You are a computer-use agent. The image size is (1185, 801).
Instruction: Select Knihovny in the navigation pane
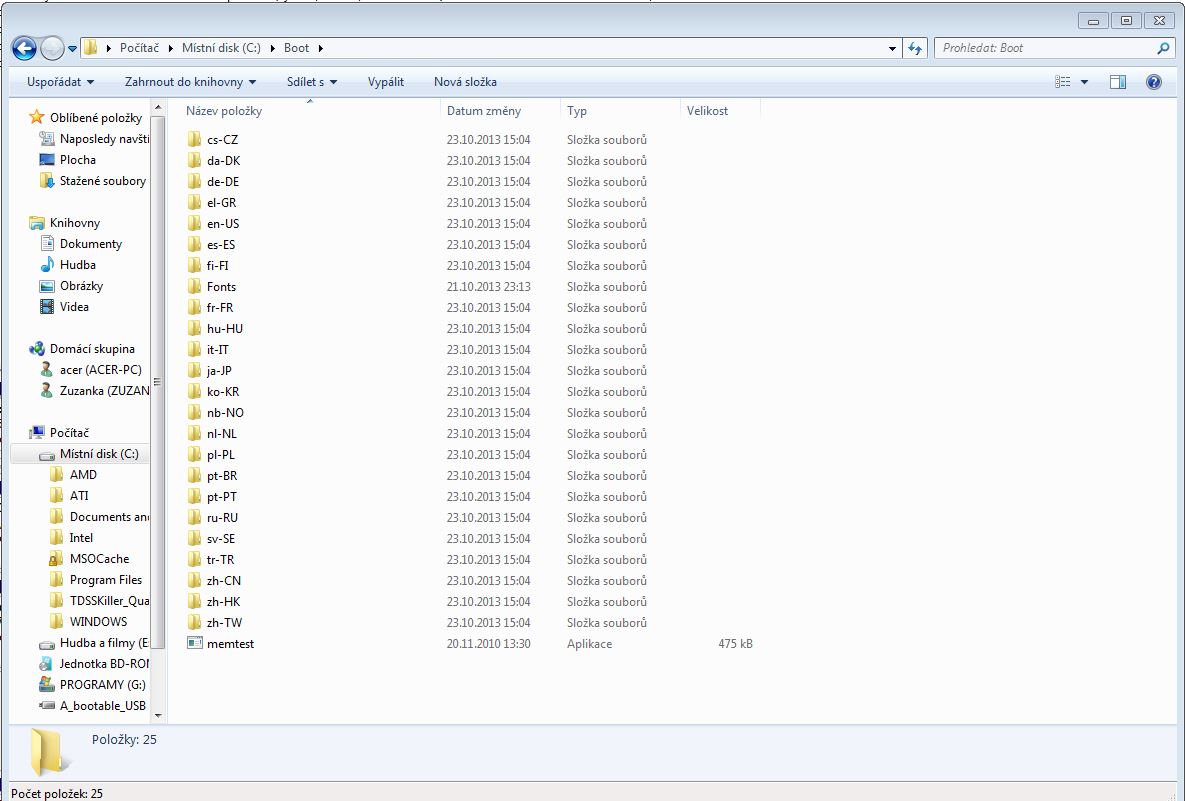coord(74,222)
